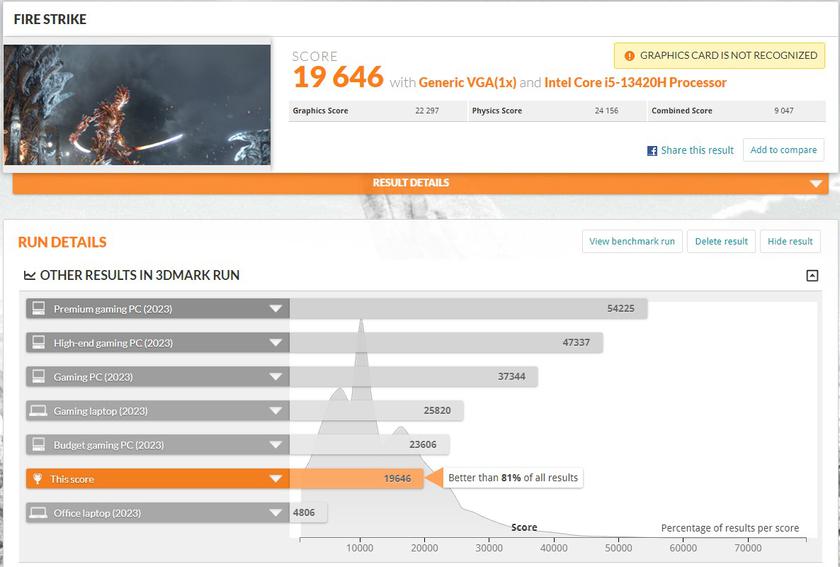Click the Delete result button

coord(721,241)
